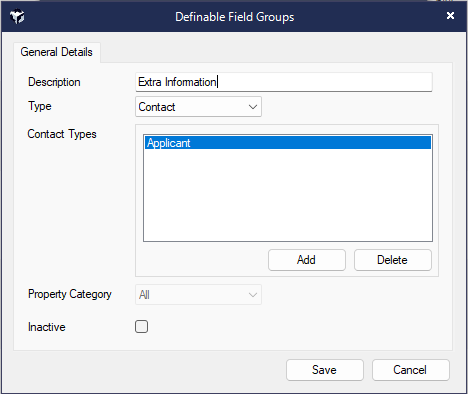The width and height of the screenshot is (468, 394).
Task: Click the Type label text
Action: click(x=40, y=106)
